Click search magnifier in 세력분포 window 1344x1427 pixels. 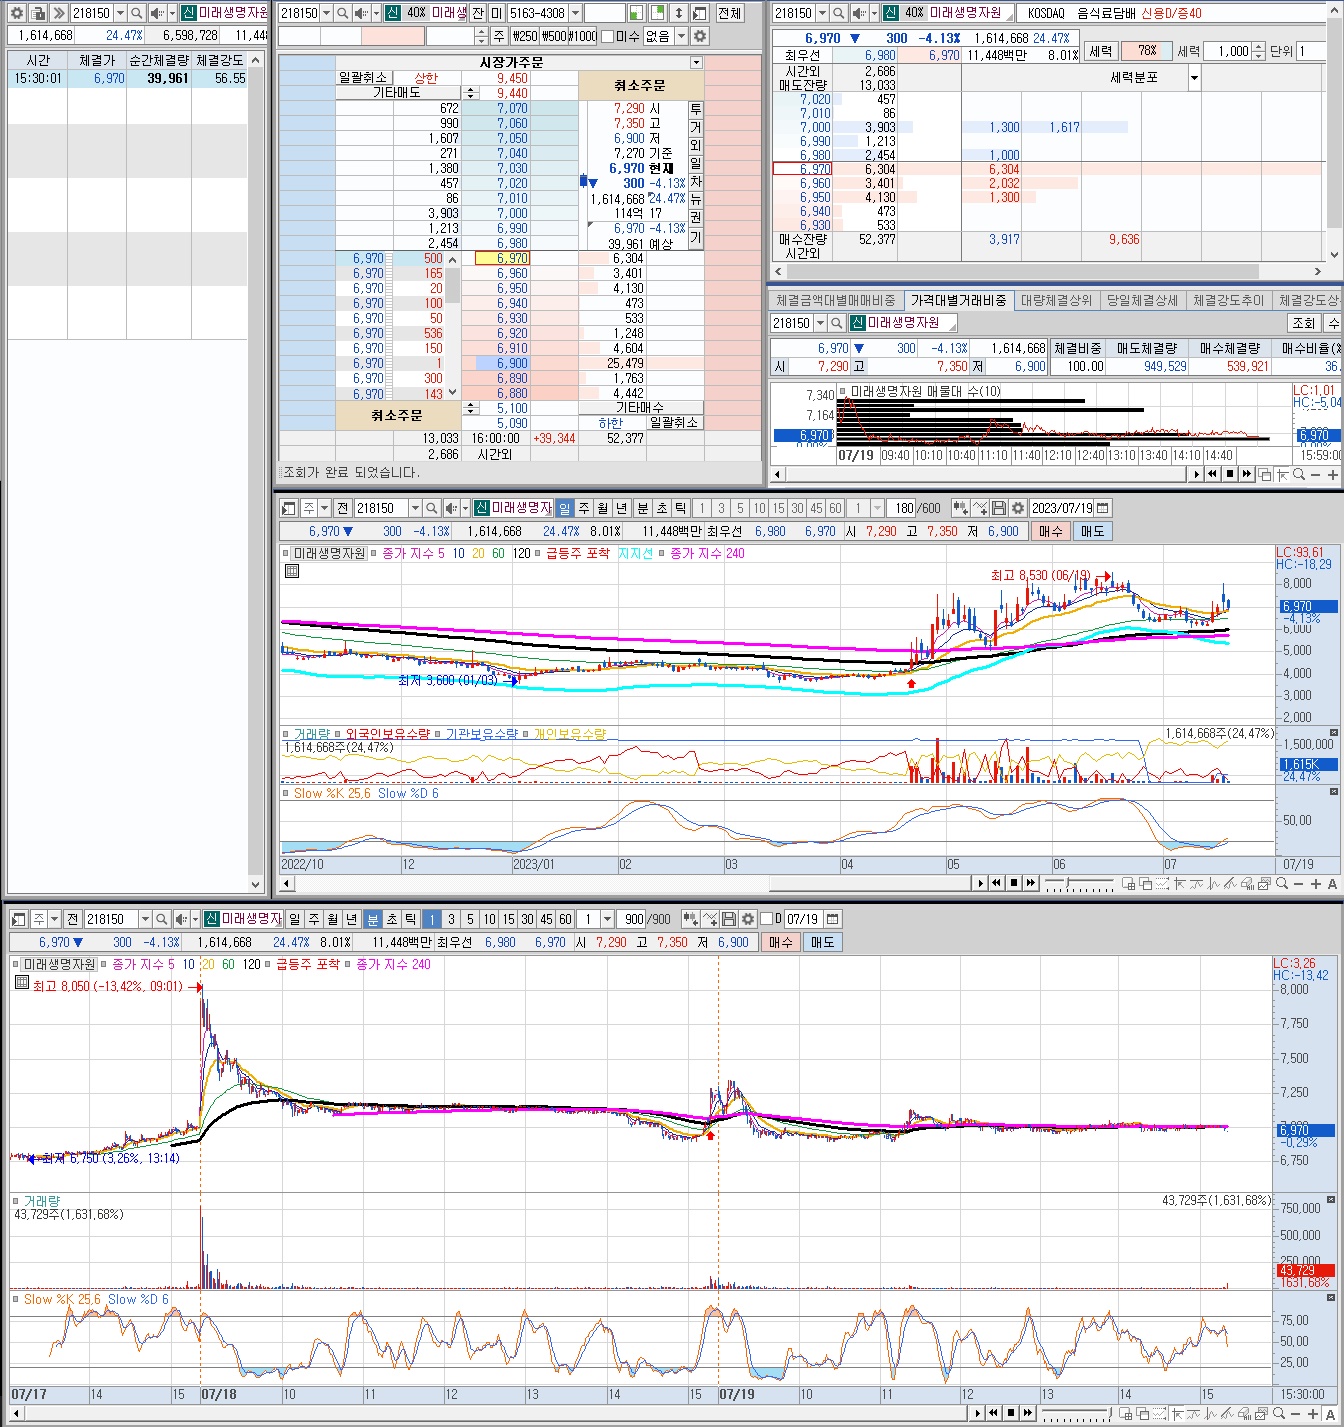click(x=838, y=13)
